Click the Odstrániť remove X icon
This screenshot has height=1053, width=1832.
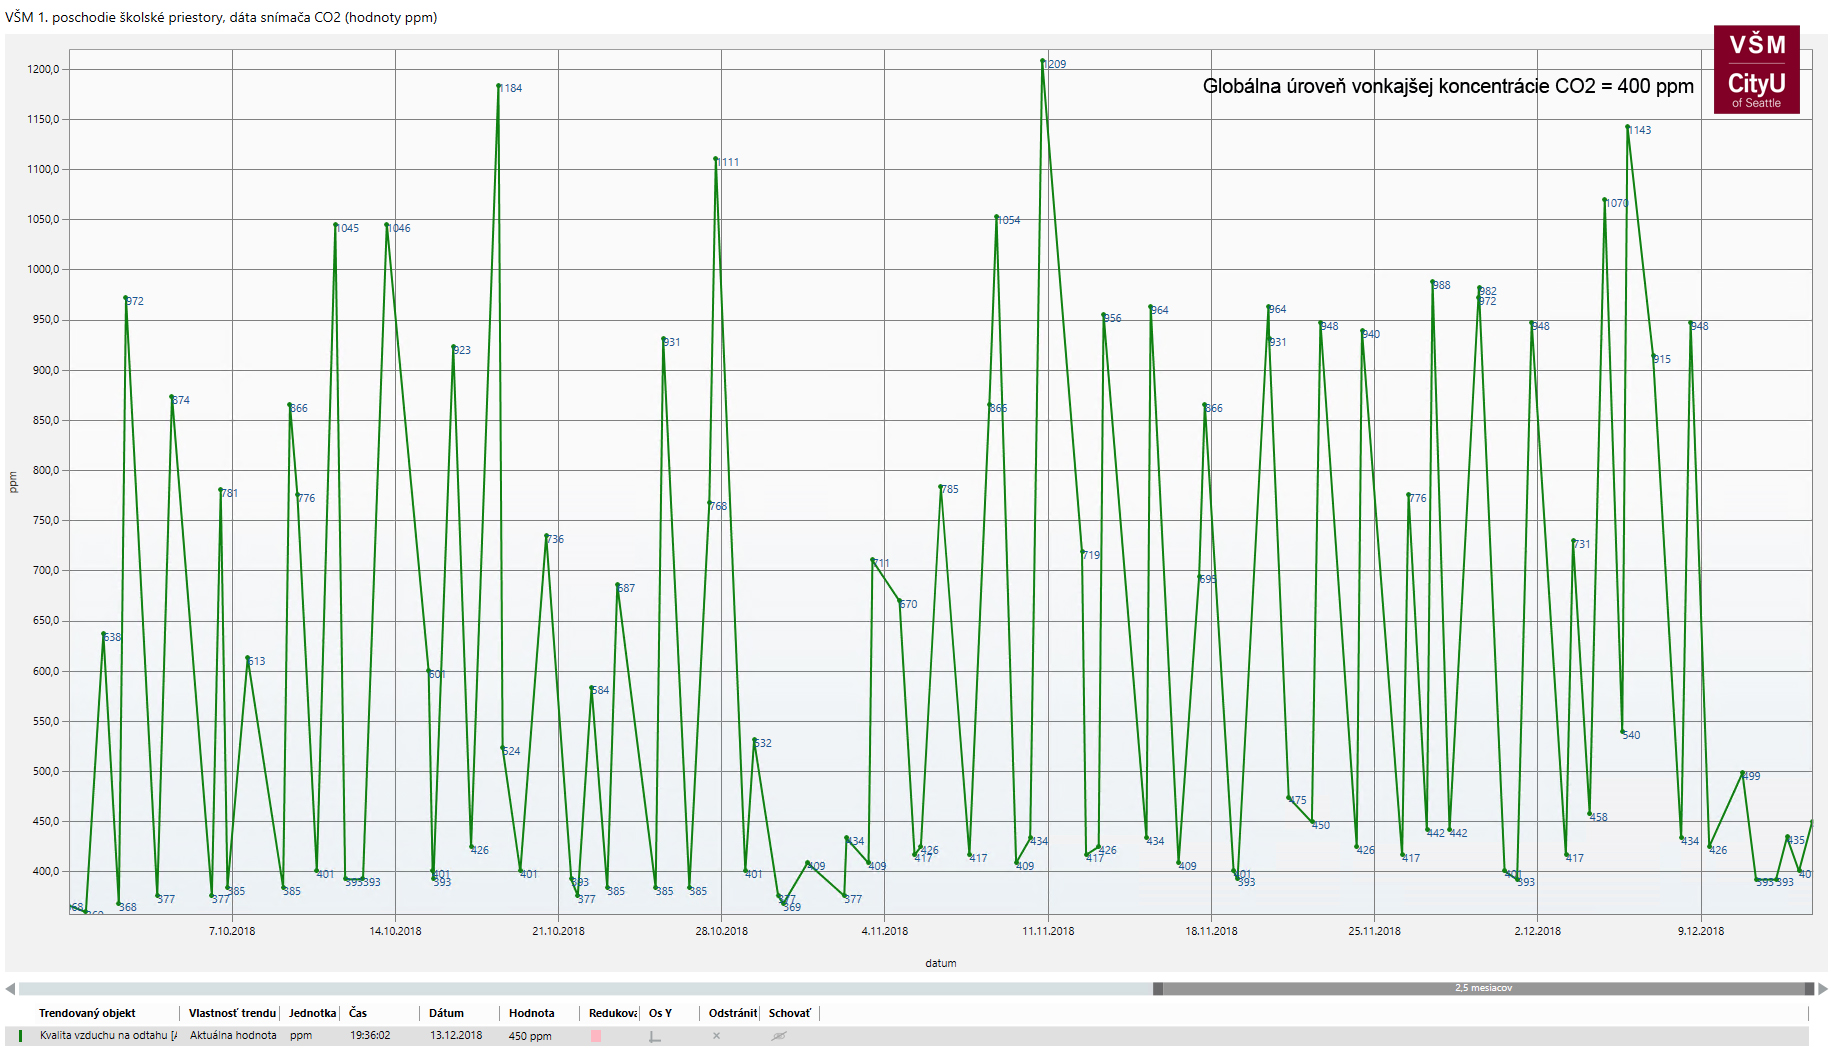(716, 1036)
